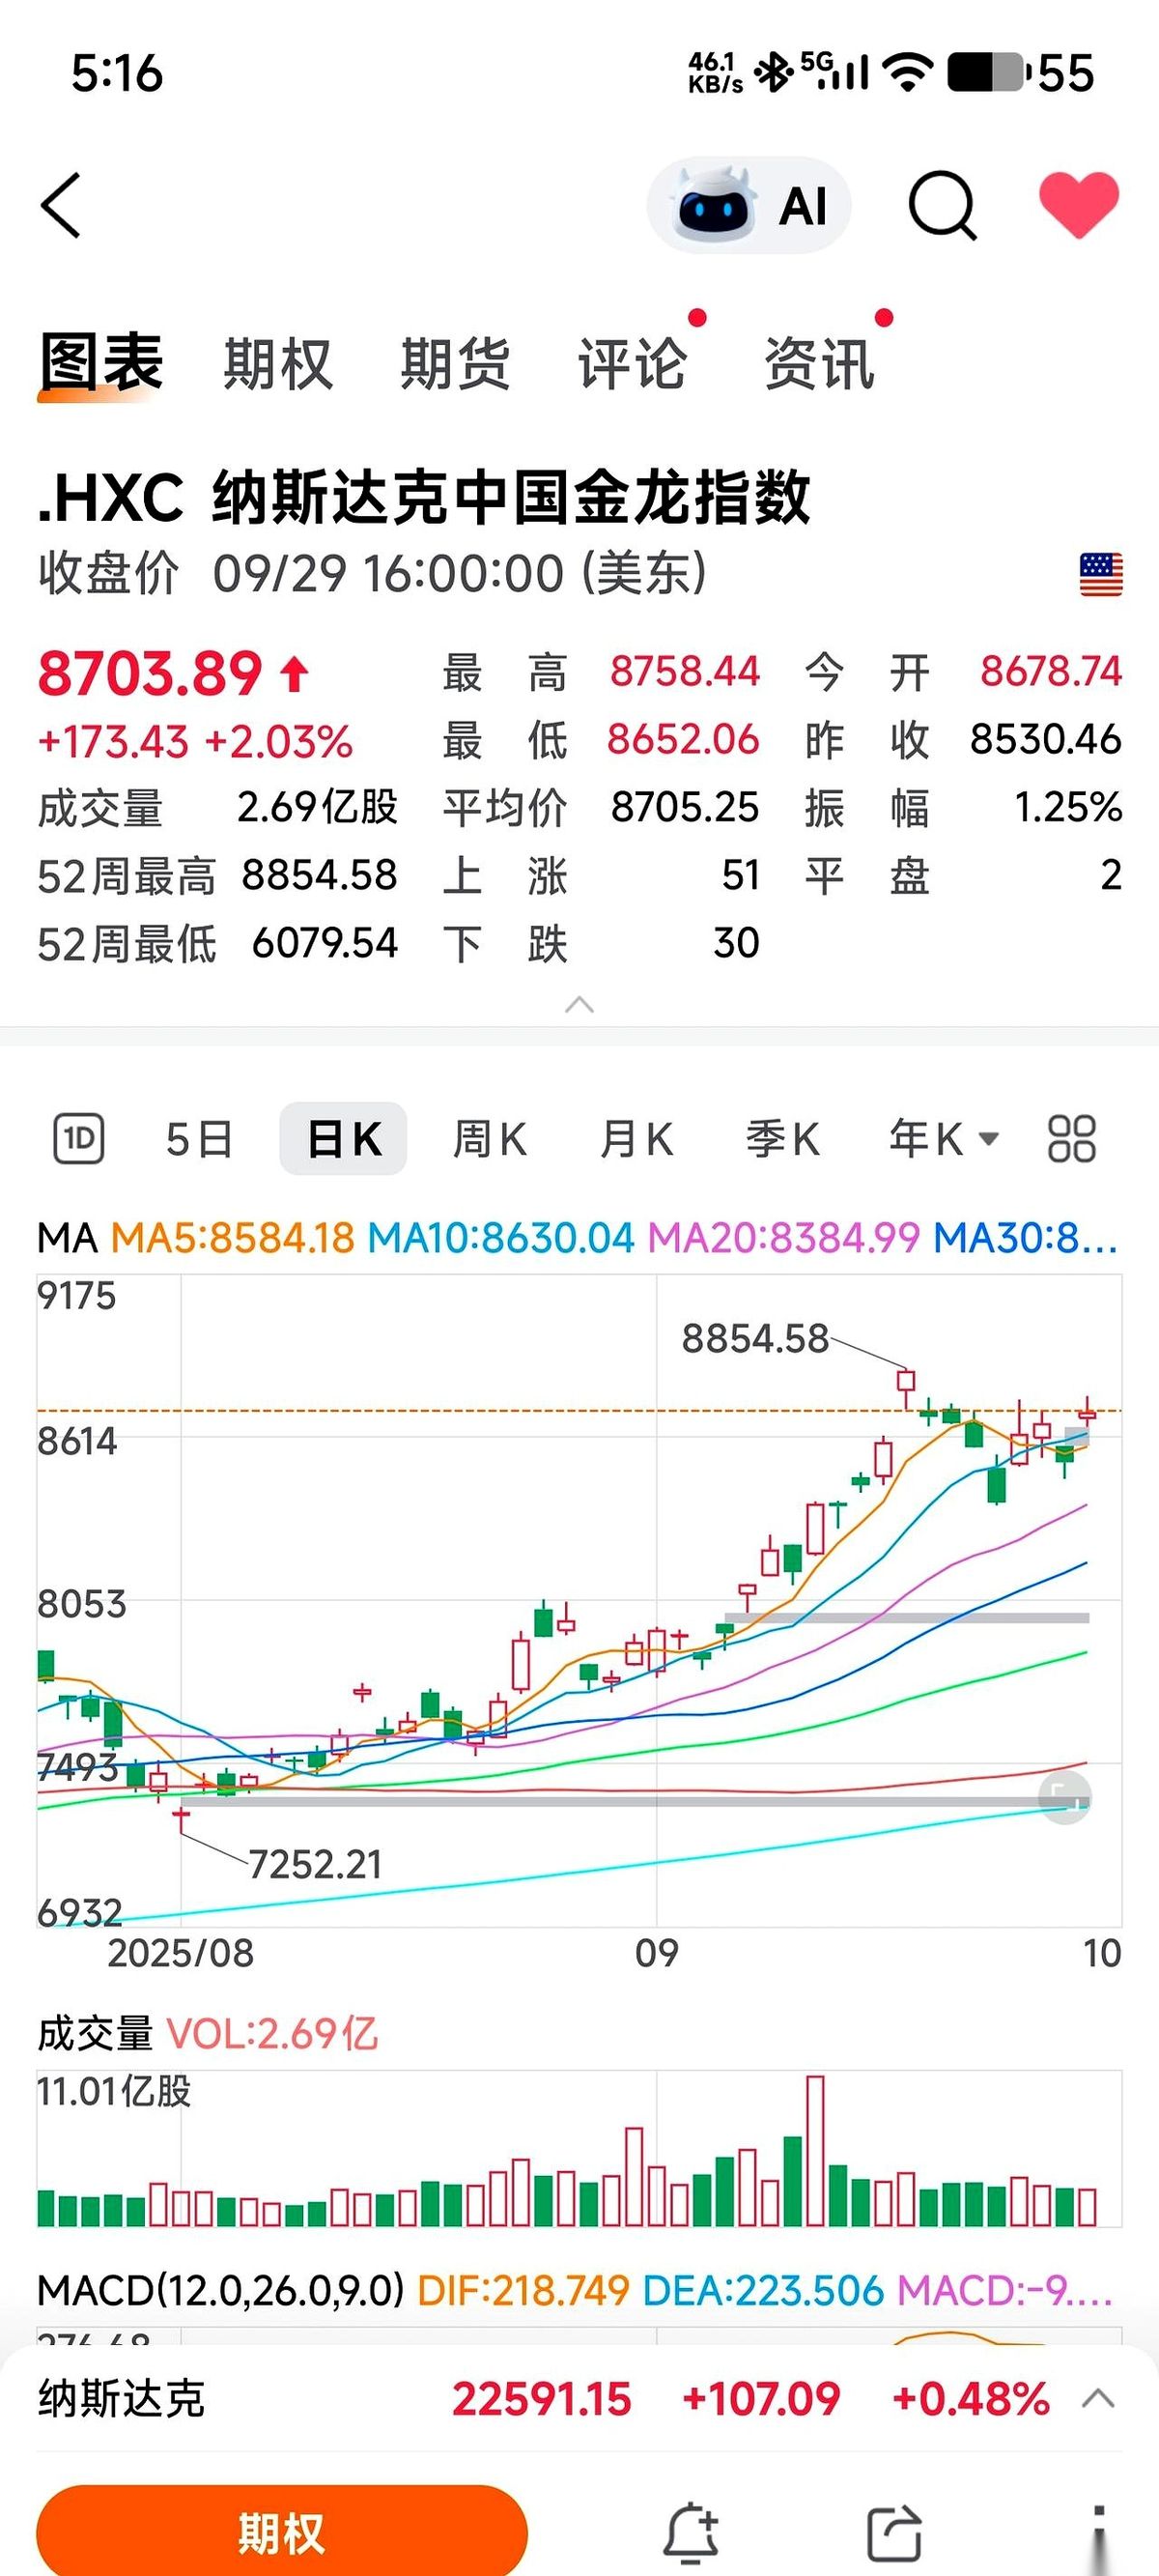Expand the 纳斯达克 index ticker bar
Screen dimensions: 1159x2576
[x=1098, y=2399]
